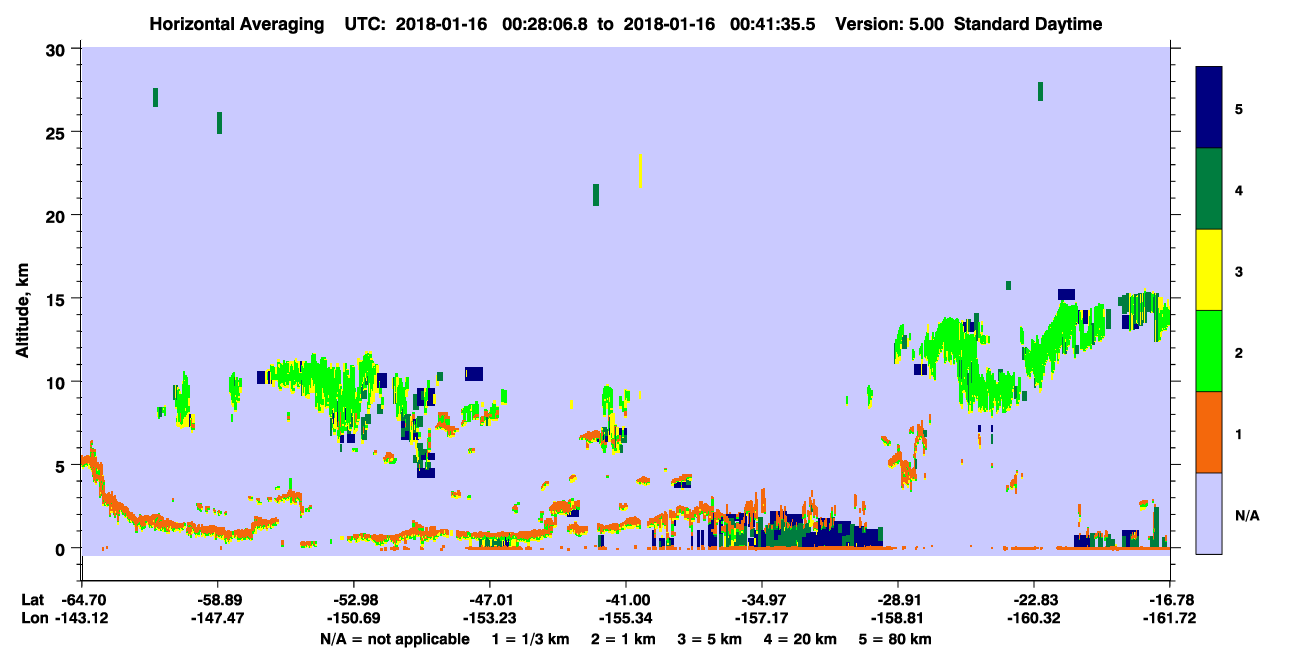Click the dark blue block near 15 km altitude
This screenshot has height=667, width=1300.
click(1066, 294)
